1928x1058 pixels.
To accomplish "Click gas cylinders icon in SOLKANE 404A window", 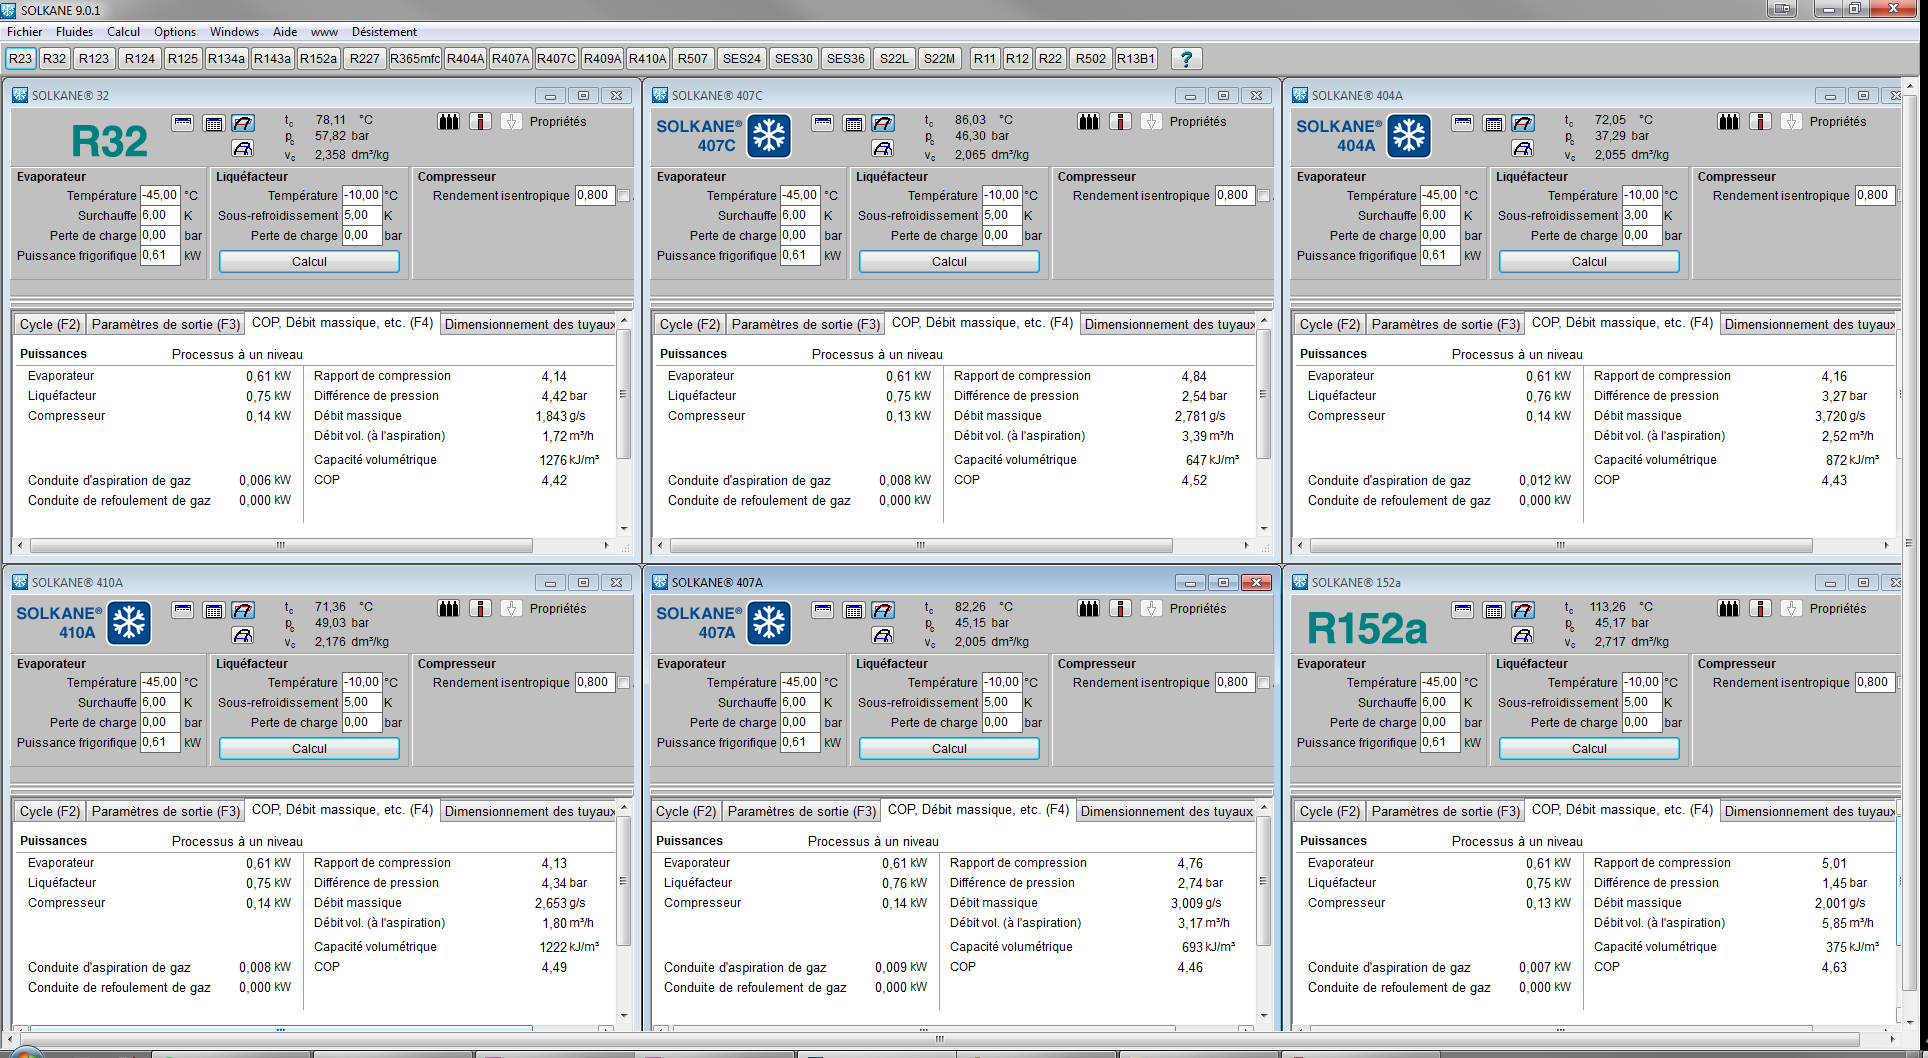I will 1729,122.
